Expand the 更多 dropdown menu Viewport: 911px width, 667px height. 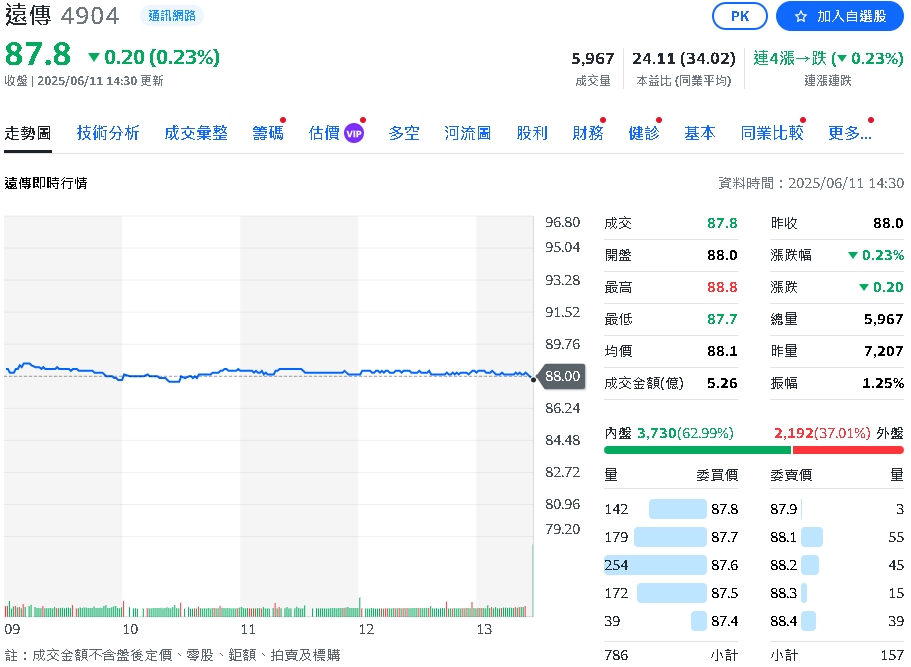[x=849, y=132]
